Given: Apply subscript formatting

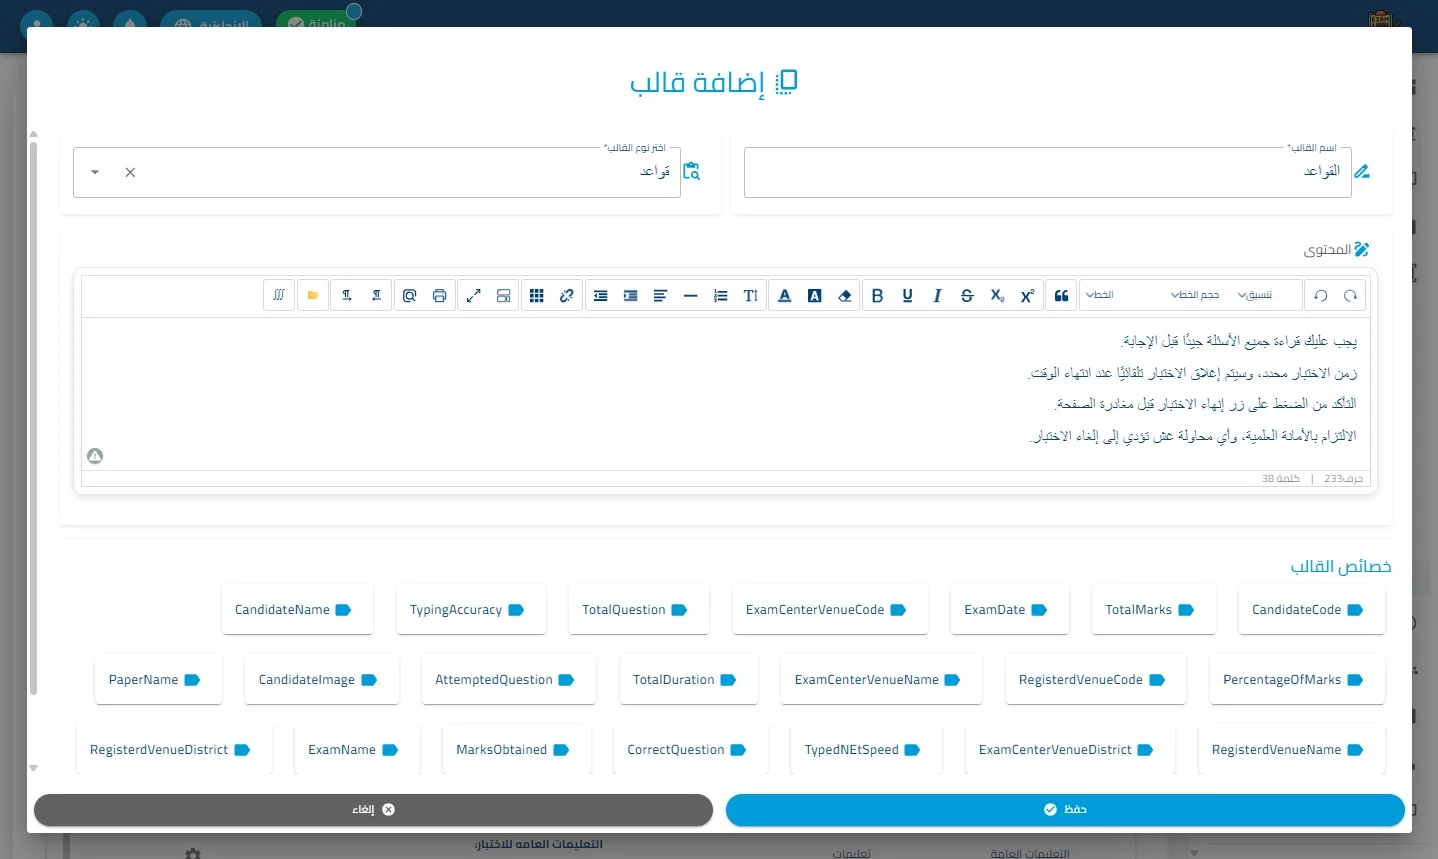Looking at the screenshot, I should (997, 296).
